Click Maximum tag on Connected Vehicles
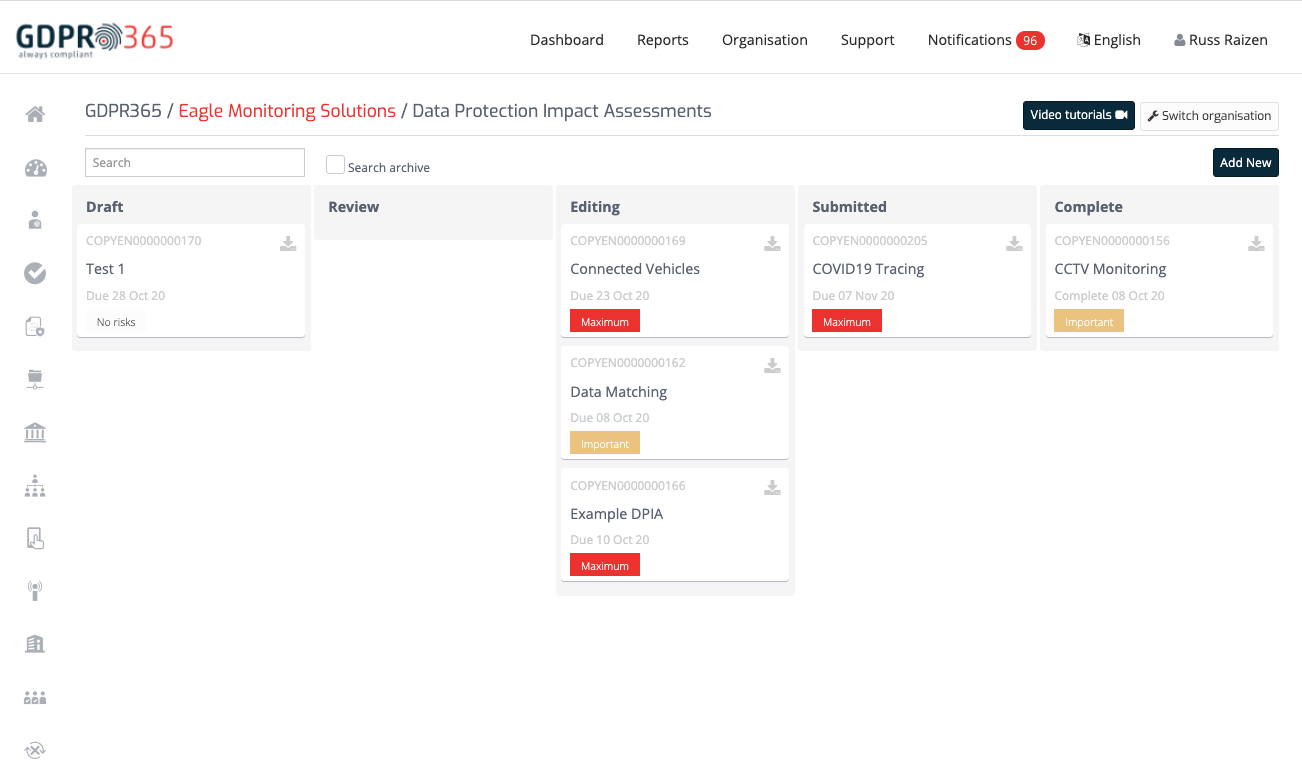This screenshot has height=783, width=1302. tap(605, 321)
